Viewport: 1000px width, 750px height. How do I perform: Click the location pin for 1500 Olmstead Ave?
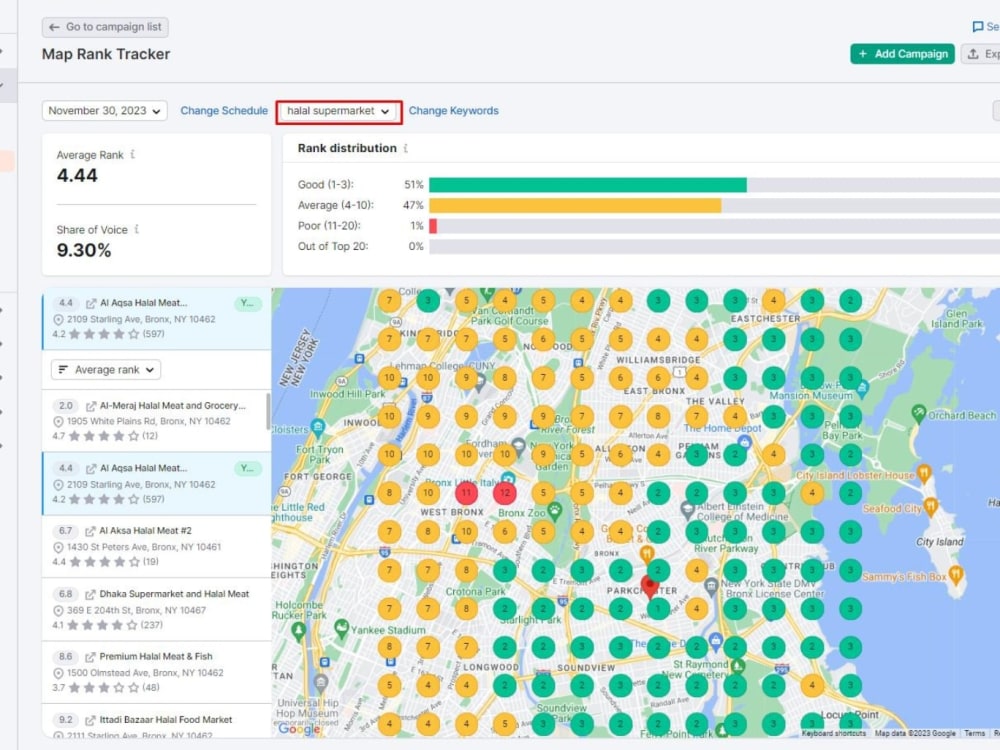tap(58, 673)
